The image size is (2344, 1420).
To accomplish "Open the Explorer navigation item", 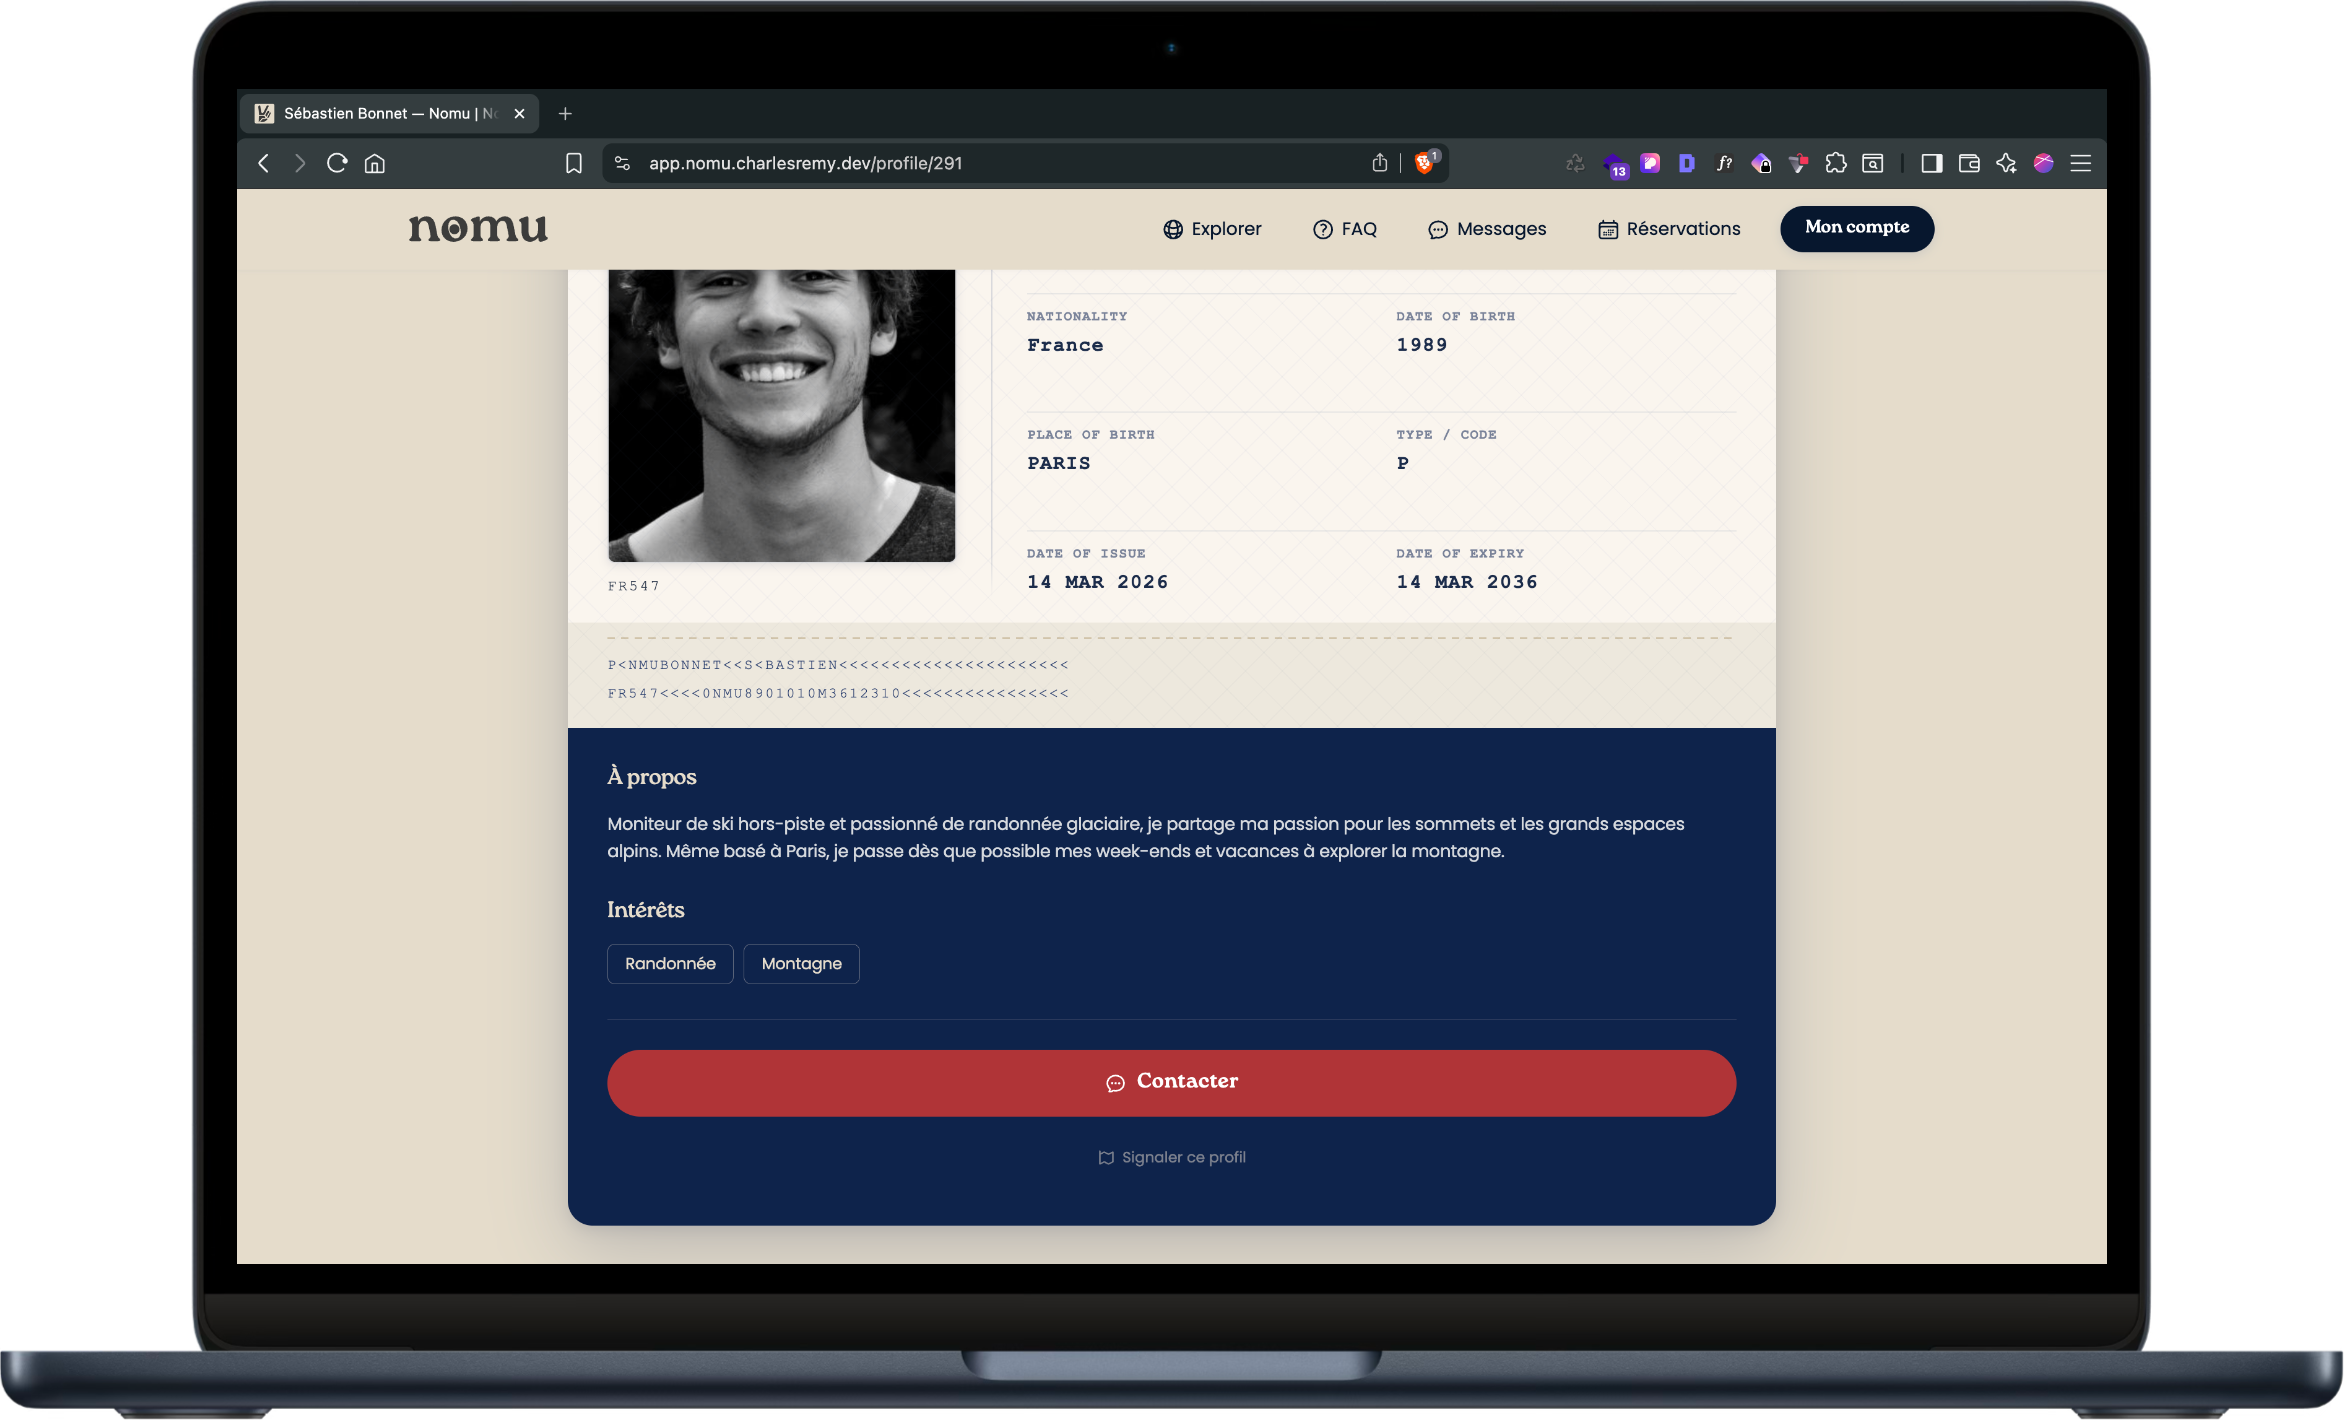I will coord(1212,229).
